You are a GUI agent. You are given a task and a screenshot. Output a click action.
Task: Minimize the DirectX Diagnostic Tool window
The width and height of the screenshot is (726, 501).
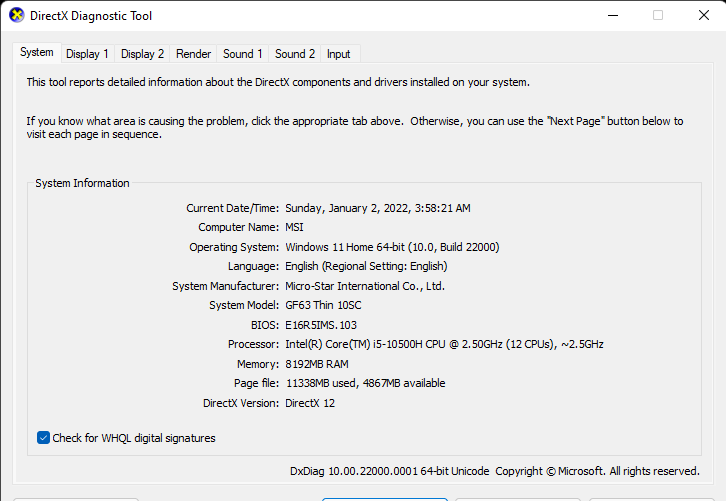[x=612, y=16]
